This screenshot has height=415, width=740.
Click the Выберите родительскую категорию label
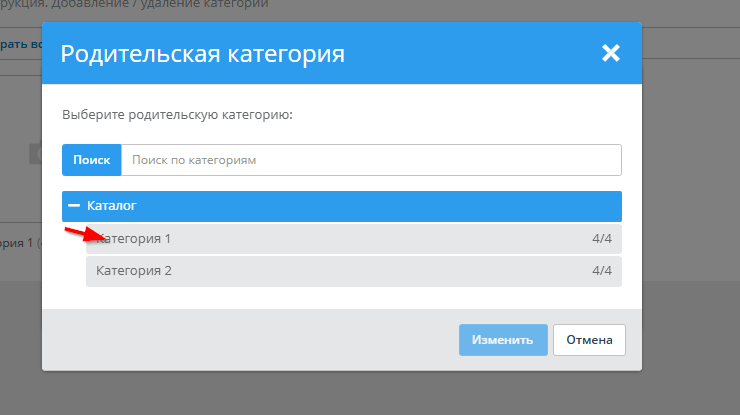coord(177,115)
